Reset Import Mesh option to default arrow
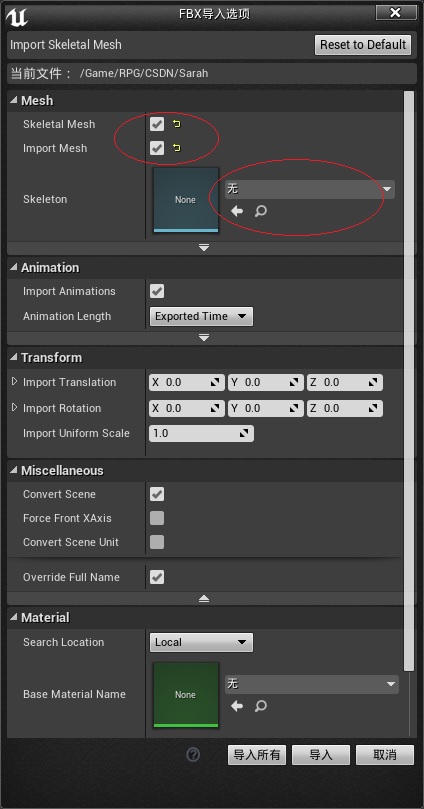Viewport: 424px width, 809px height. [176, 148]
